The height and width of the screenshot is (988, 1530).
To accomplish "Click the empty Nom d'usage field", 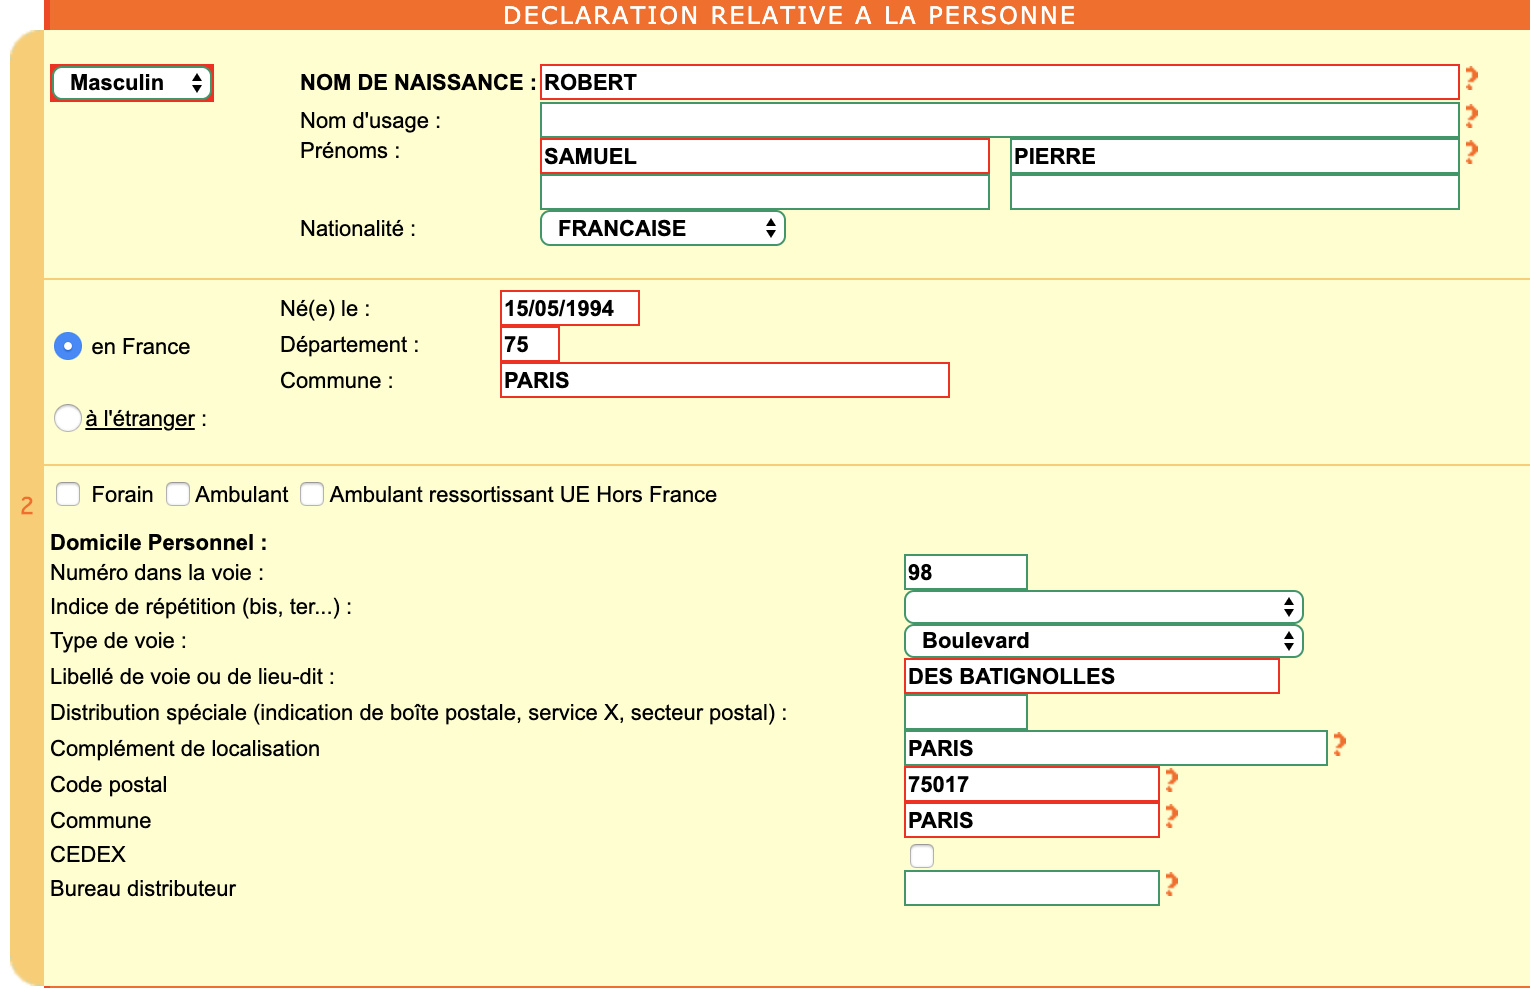I will coord(1000,120).
